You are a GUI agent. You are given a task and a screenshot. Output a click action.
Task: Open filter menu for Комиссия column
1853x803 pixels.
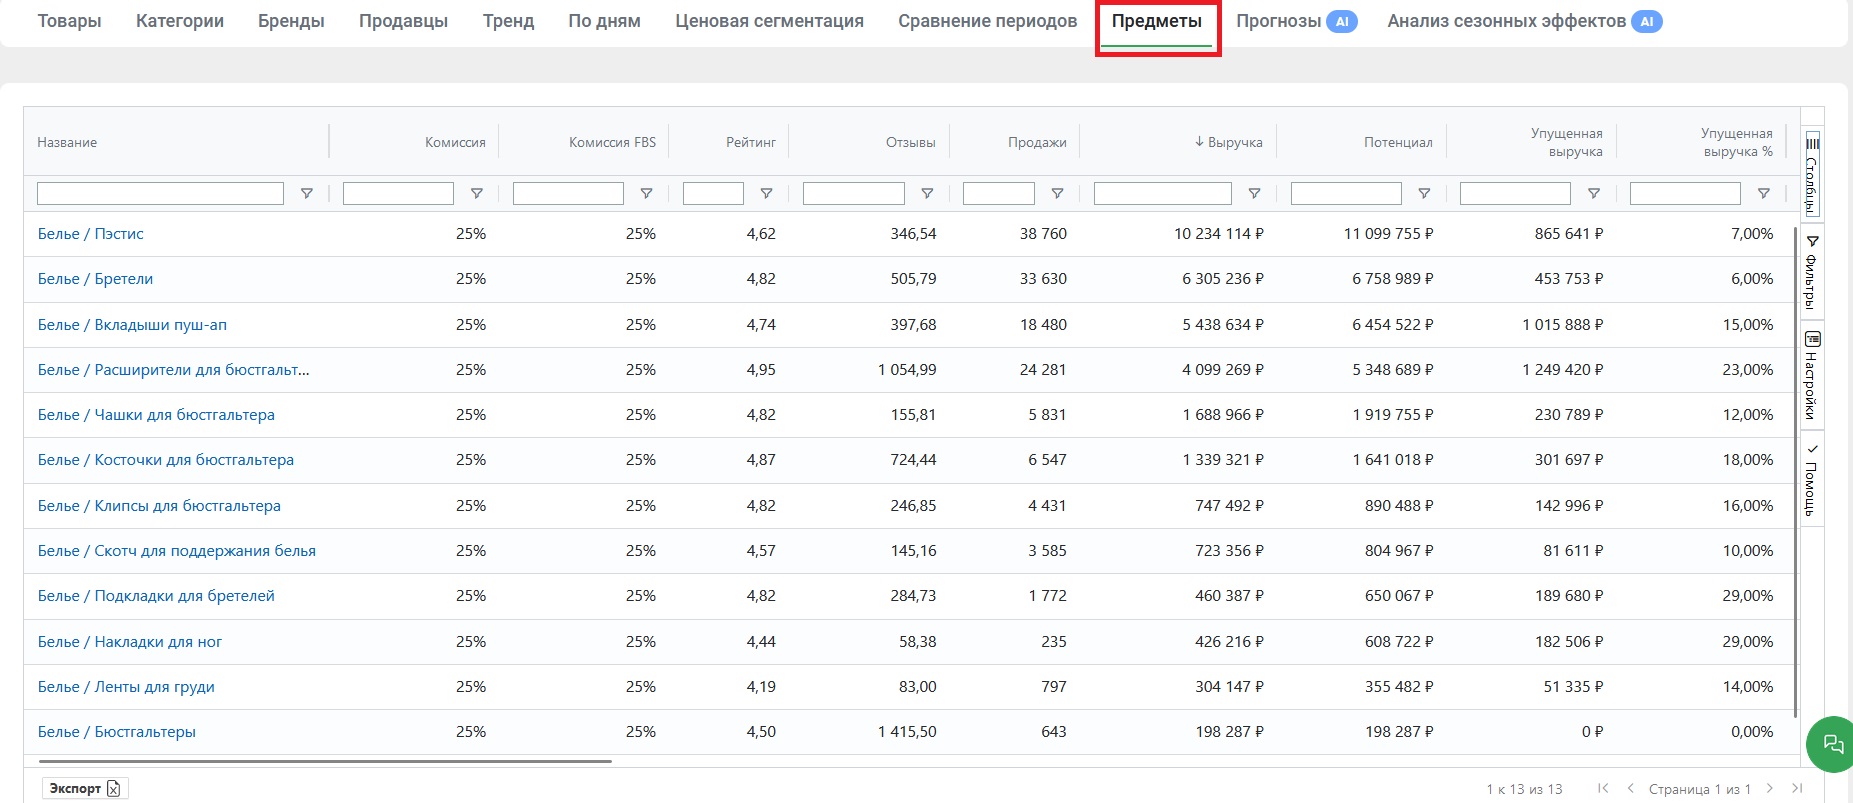477,194
